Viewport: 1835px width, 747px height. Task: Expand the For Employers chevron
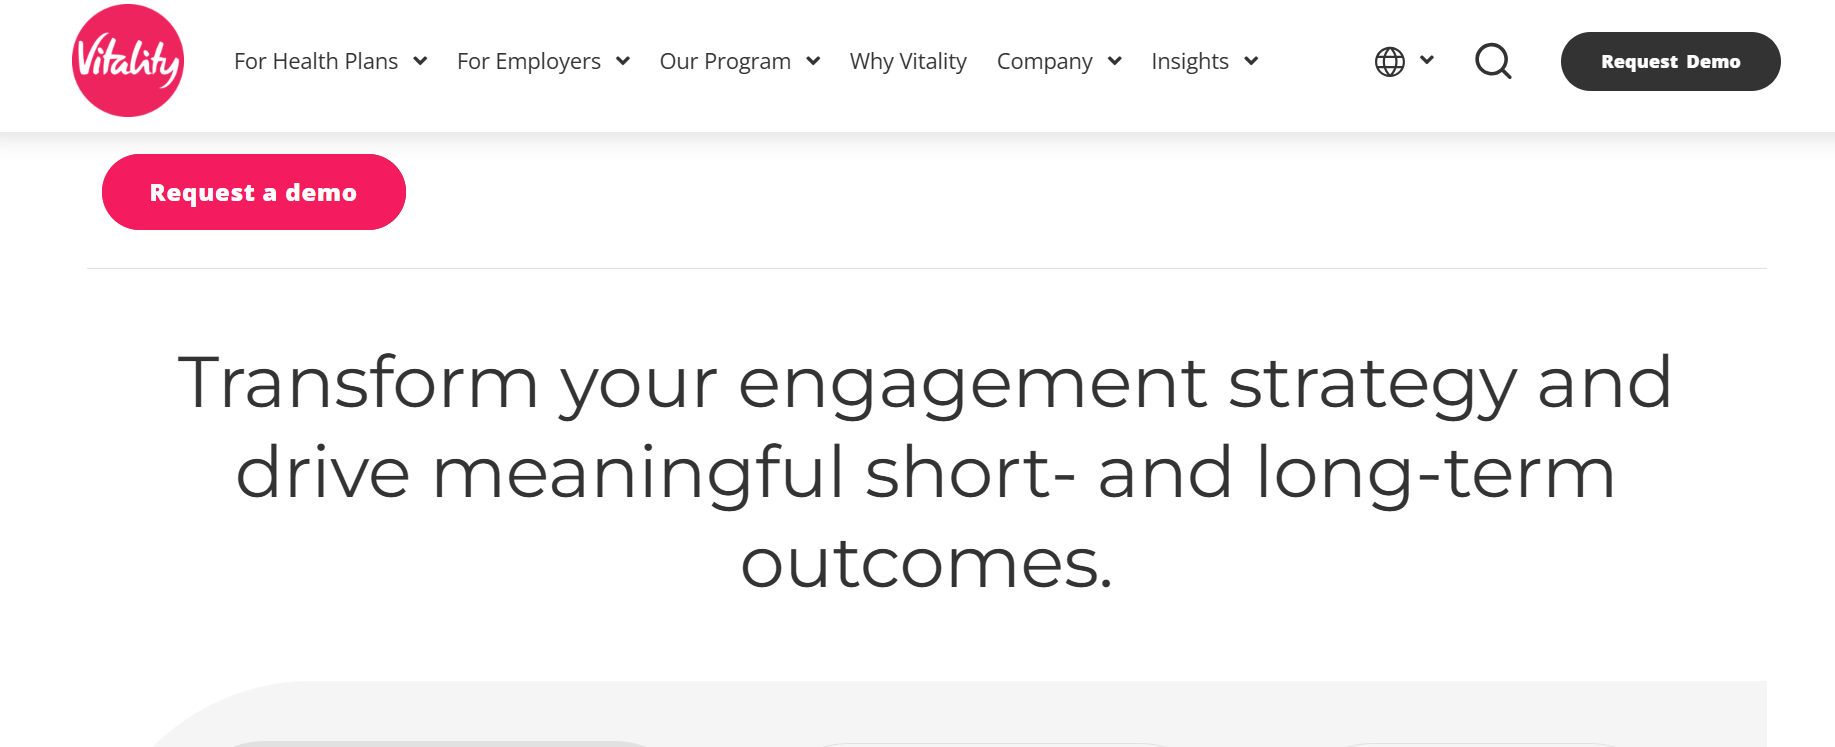click(x=623, y=61)
